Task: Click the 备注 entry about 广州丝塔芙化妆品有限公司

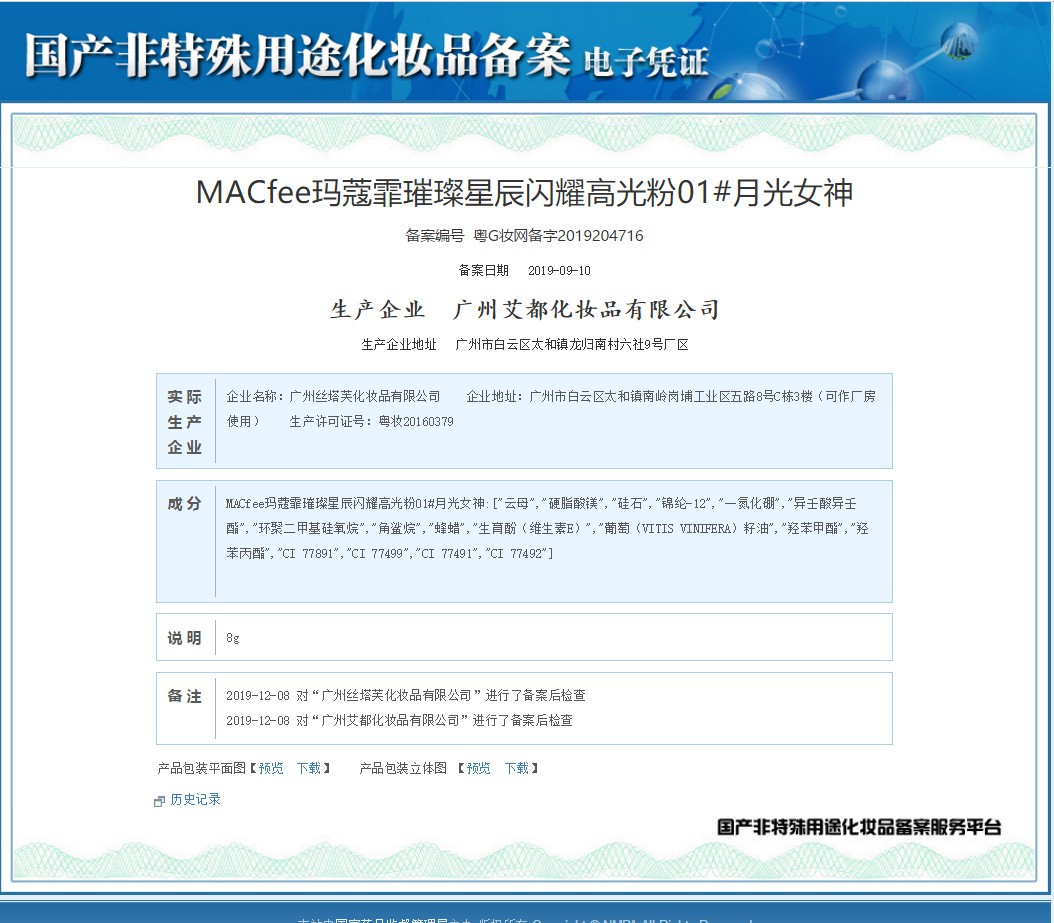Action: (406, 696)
